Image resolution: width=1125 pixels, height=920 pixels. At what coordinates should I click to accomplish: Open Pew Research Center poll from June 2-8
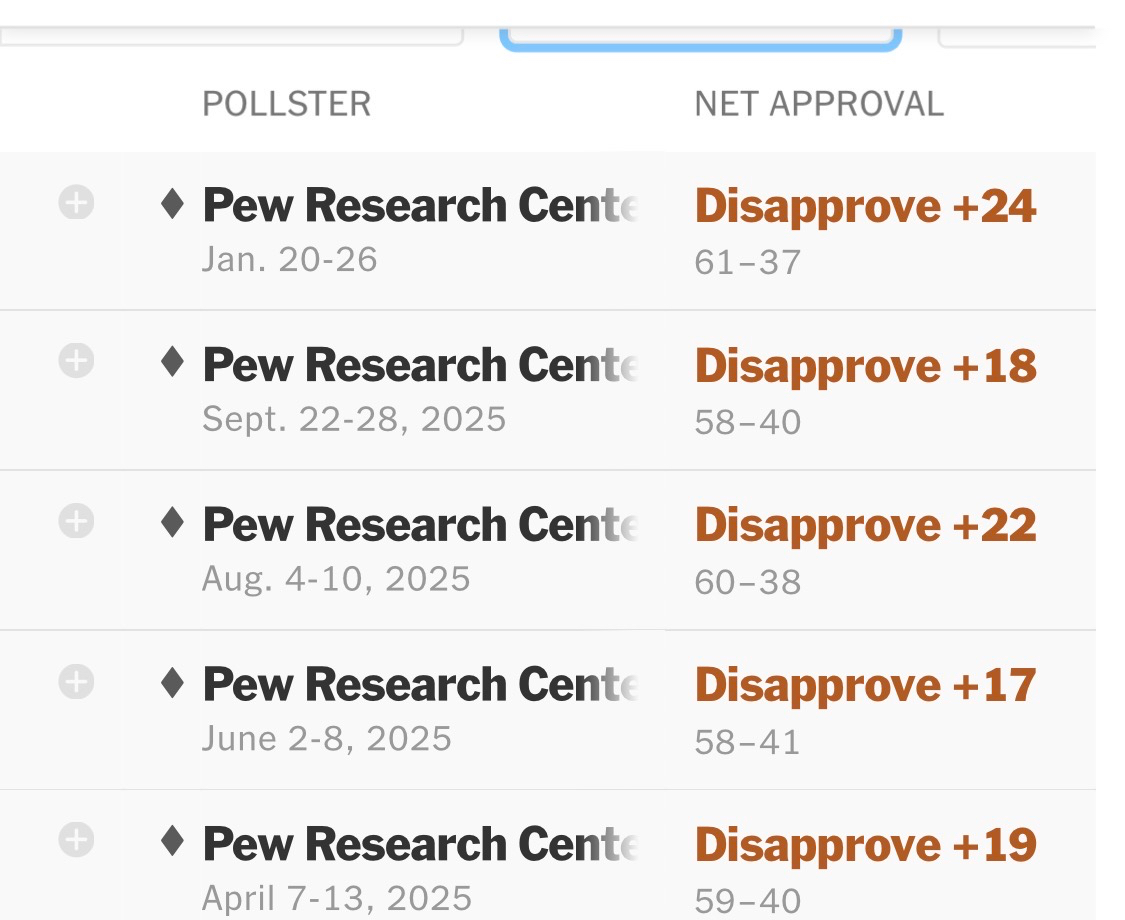[x=420, y=686]
